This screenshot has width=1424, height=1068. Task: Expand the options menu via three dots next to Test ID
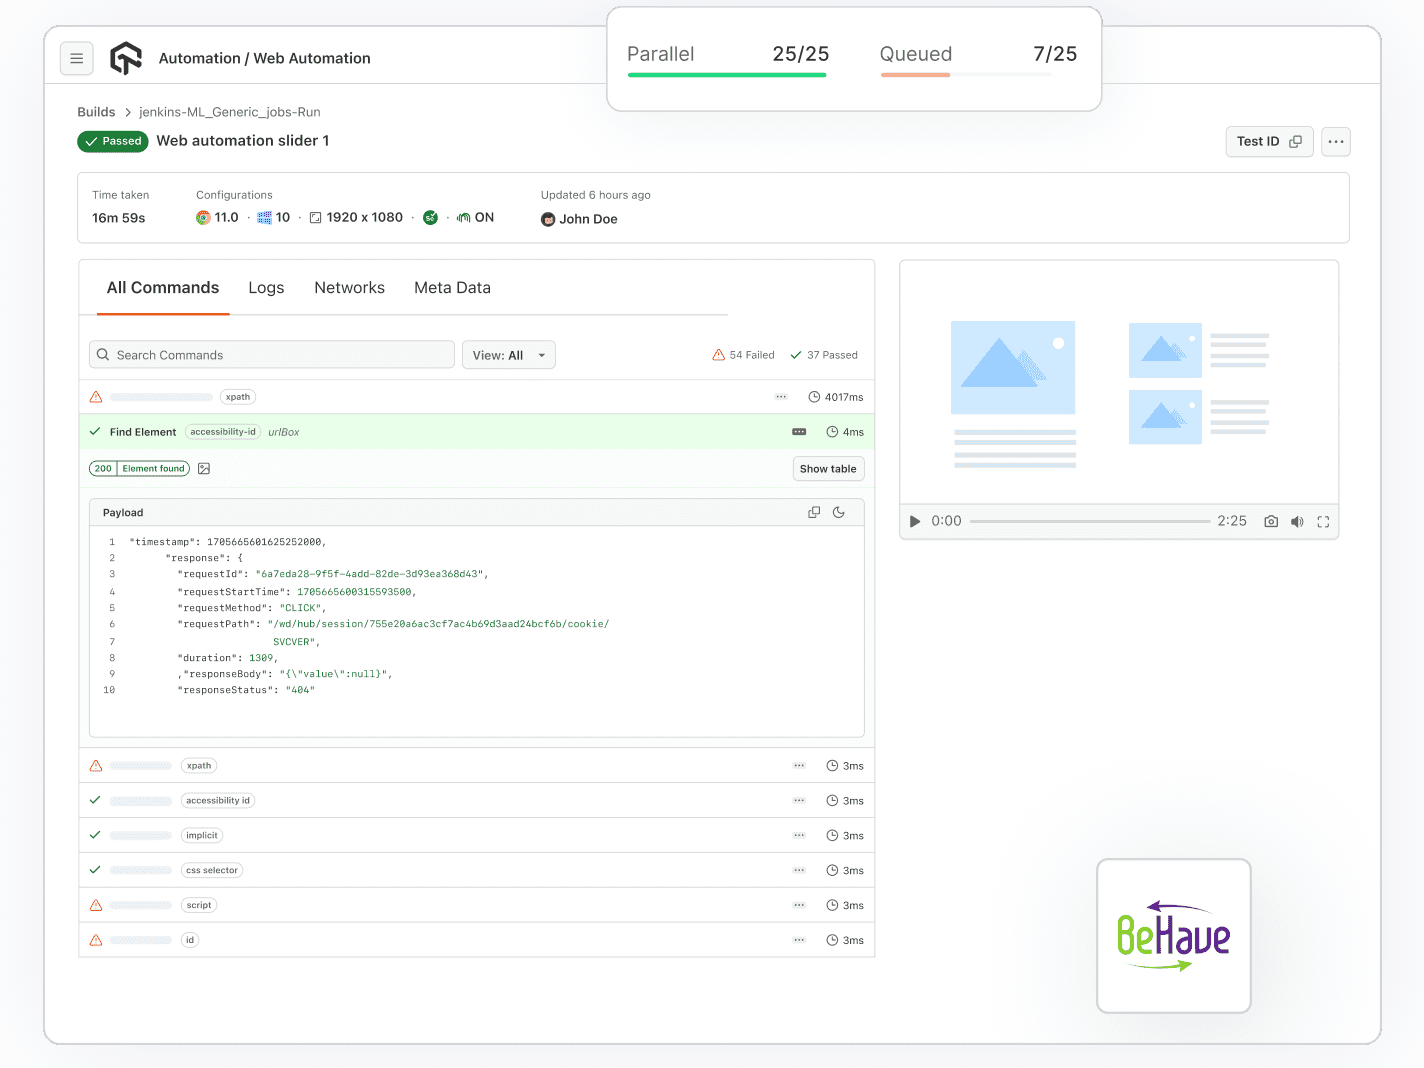coord(1335,141)
